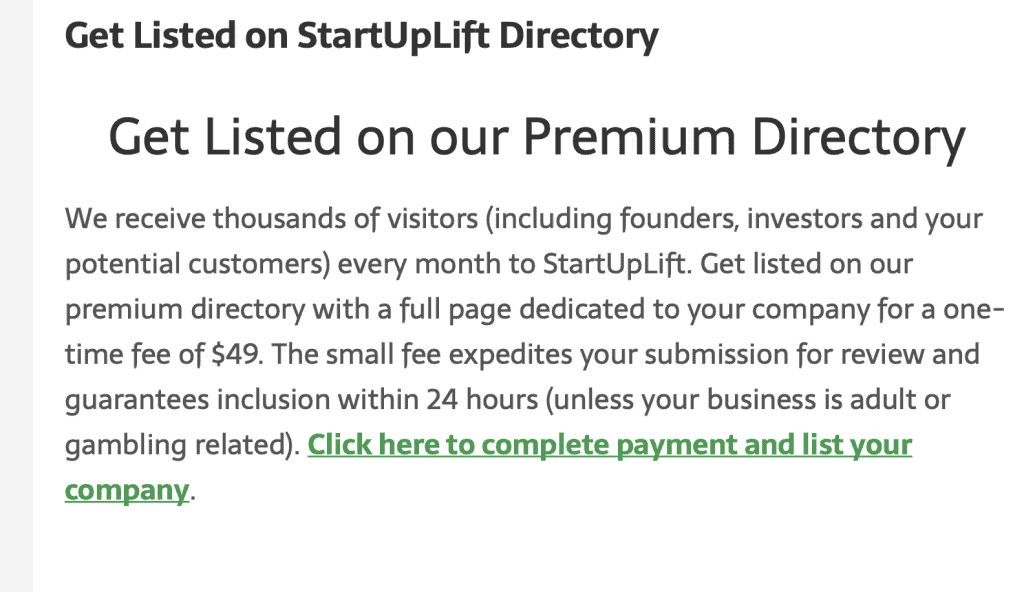Click 'premium directory' in the body text
Image resolution: width=1024 pixels, height=592 pixels.
click(x=185, y=310)
